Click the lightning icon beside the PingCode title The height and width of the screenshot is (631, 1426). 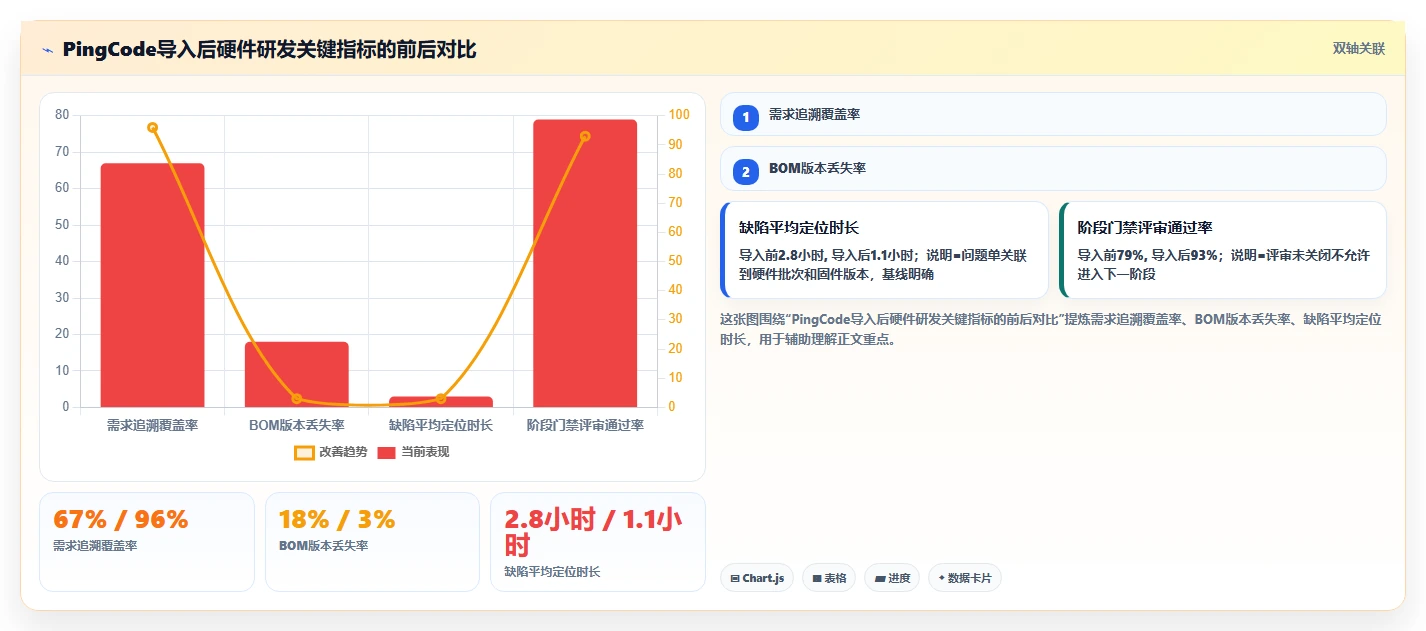(47, 49)
